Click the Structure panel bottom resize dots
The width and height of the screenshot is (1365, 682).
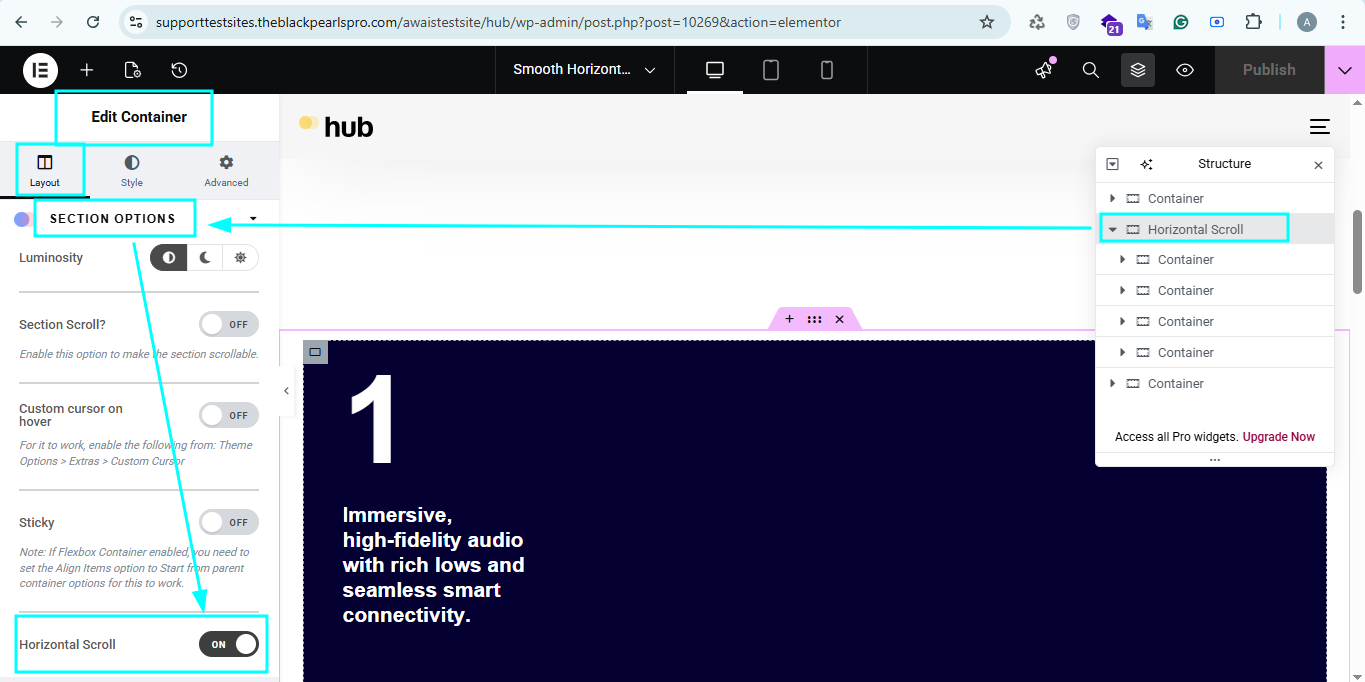tap(1215, 460)
